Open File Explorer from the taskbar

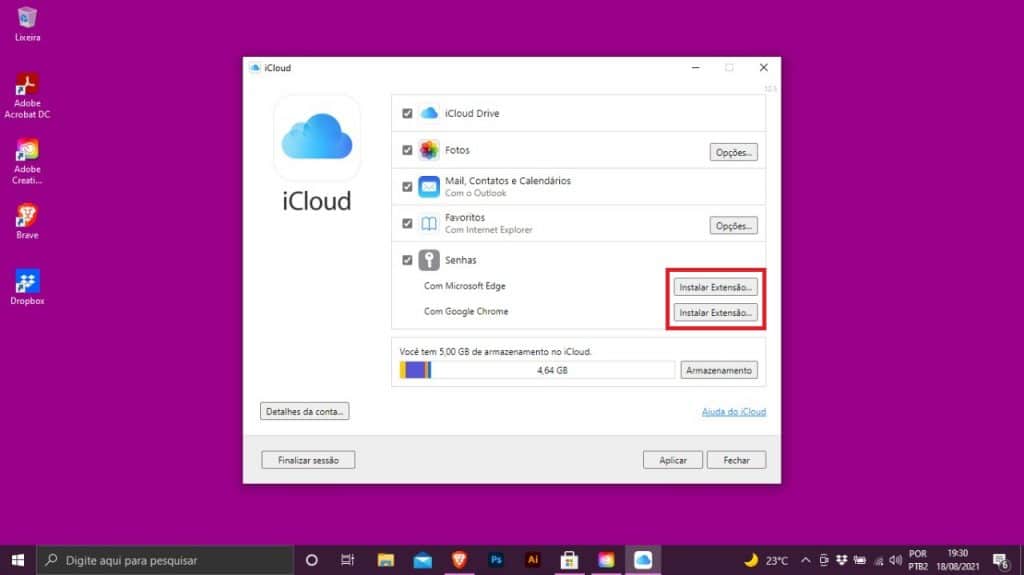(x=385, y=560)
